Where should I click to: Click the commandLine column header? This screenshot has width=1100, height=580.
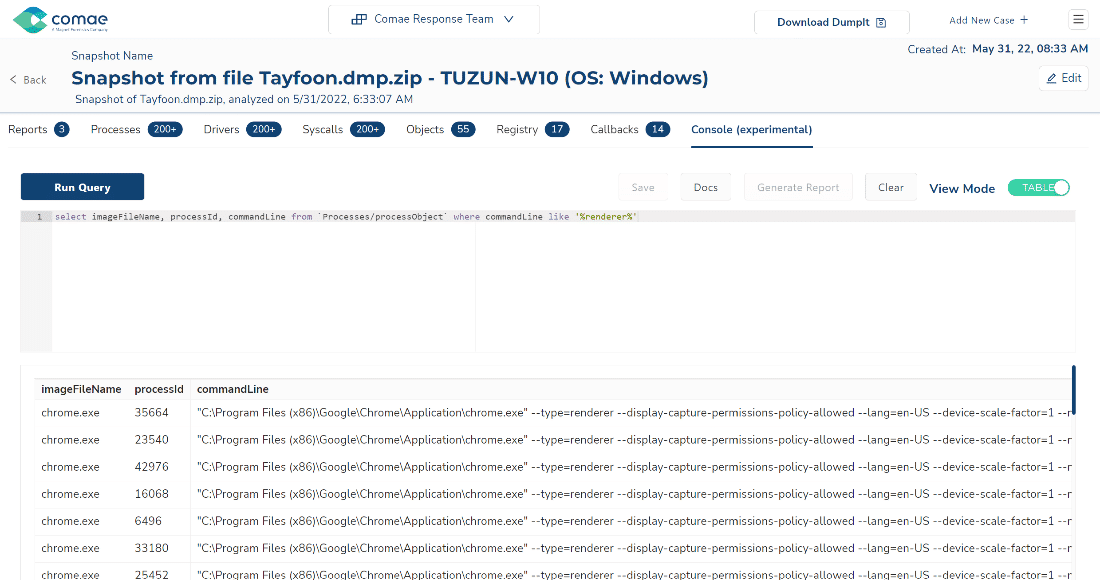(233, 389)
